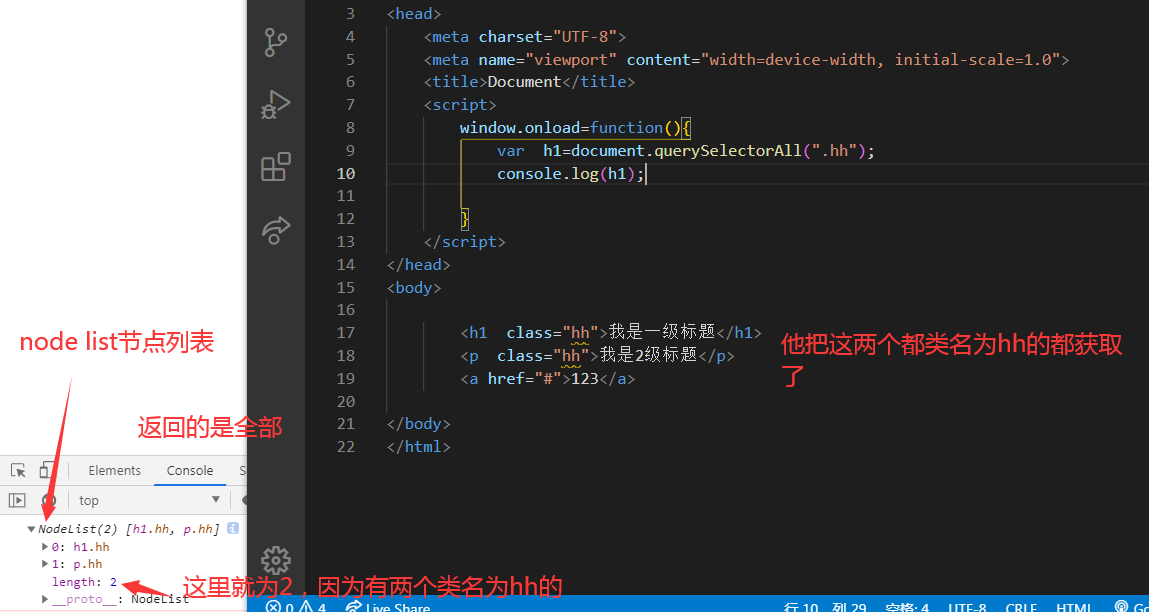Clear the DevTools console output
This screenshot has height=612, width=1149.
coord(48,500)
